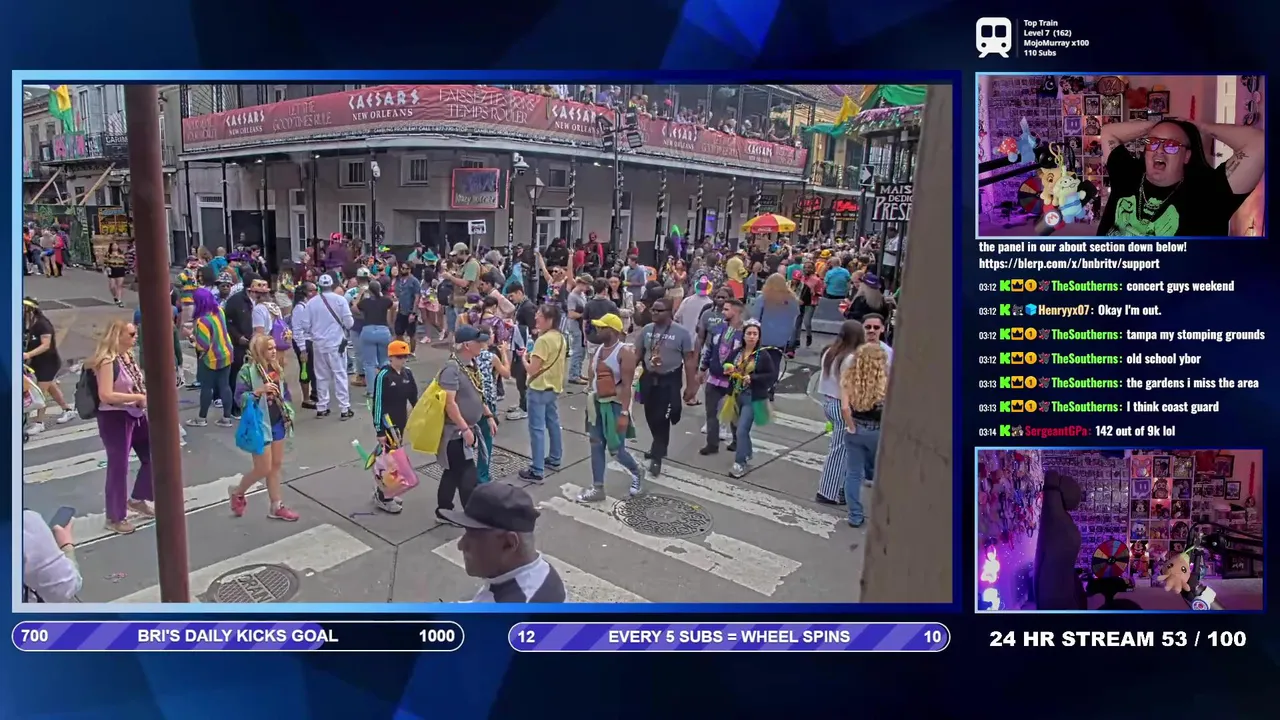Screen dimensions: 1280x720
Task: Click the message 'tampa my stomping grounds'
Action: [x=1195, y=335]
